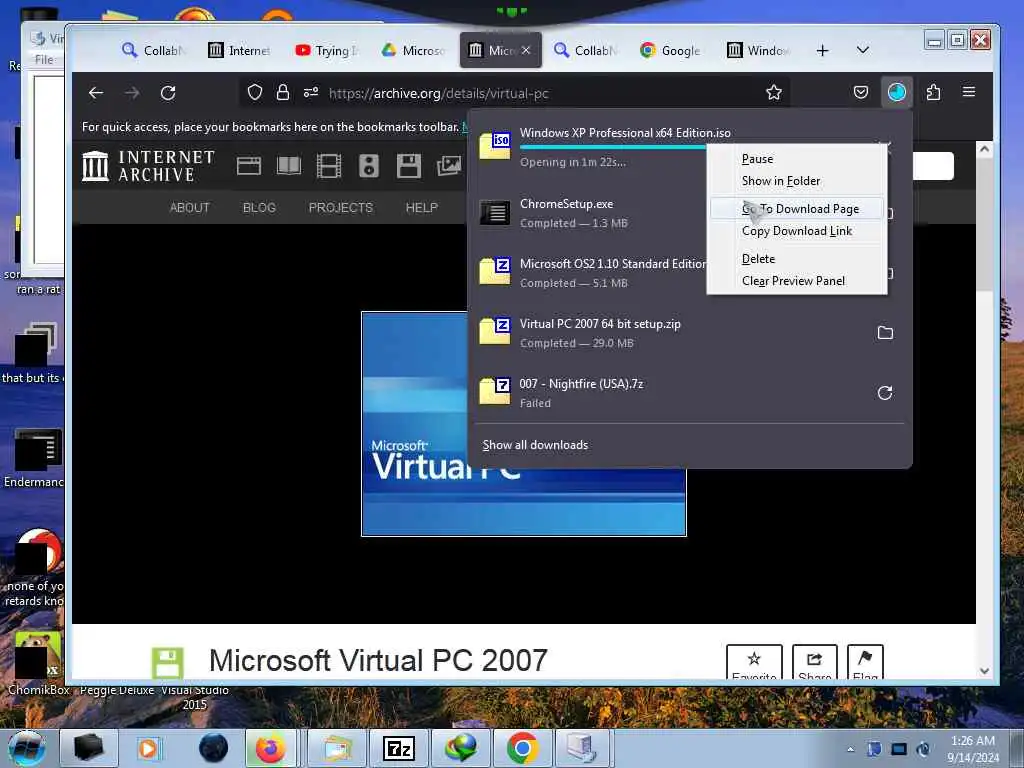Viewport: 1024px width, 768px height.
Task: Click the Windows XP iso download progress bar
Action: [x=613, y=148]
